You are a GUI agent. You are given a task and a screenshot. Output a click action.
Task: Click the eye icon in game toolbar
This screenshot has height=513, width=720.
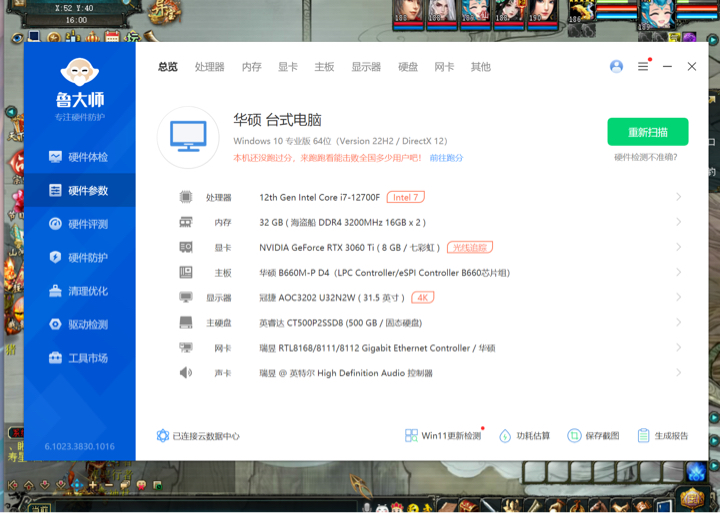tap(17, 38)
